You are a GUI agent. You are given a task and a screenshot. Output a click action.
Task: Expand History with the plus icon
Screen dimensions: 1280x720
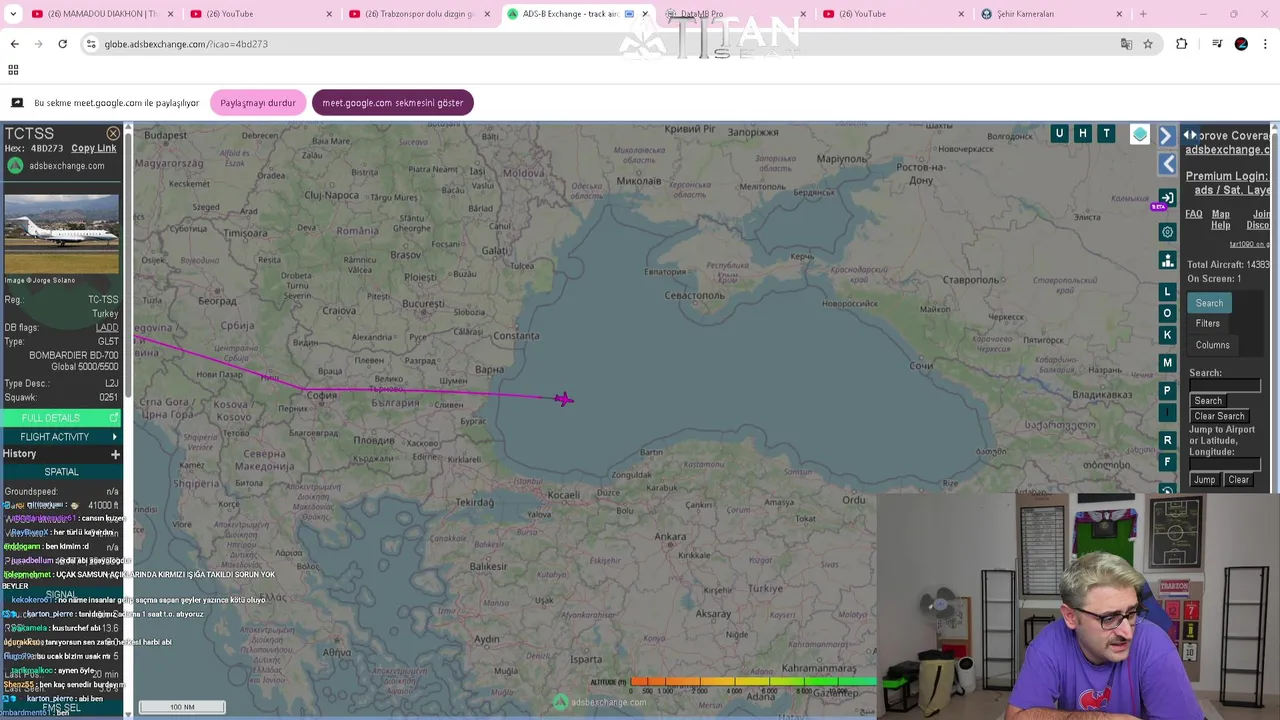(115, 454)
